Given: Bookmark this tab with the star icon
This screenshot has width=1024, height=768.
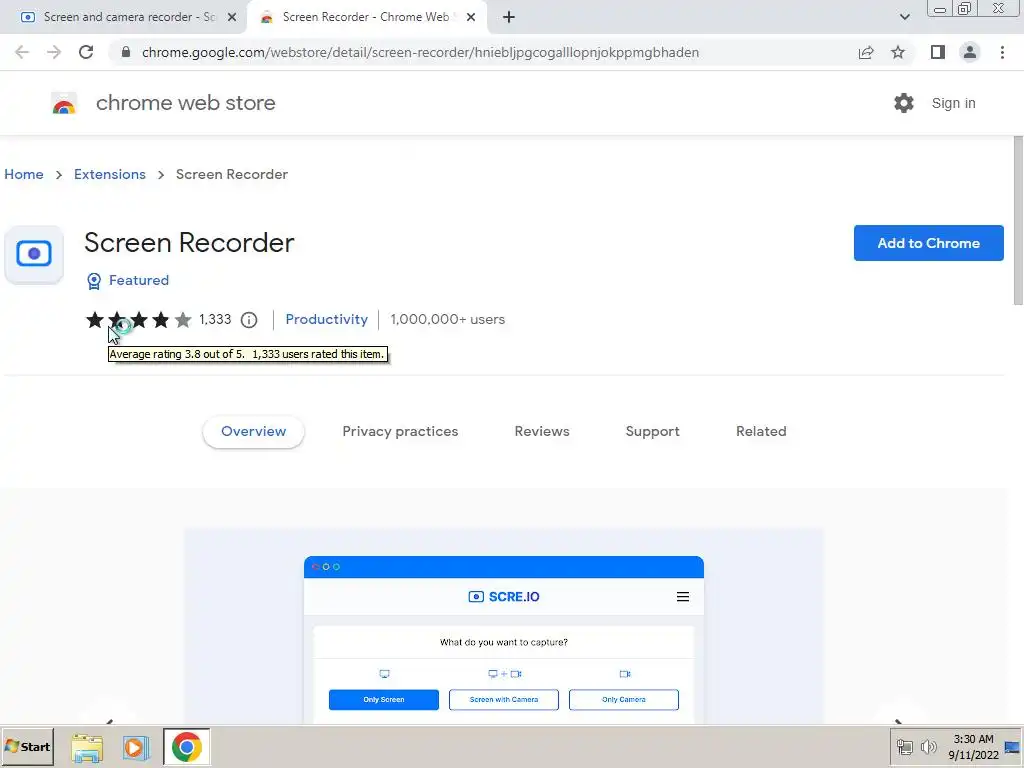Looking at the screenshot, I should [x=898, y=52].
